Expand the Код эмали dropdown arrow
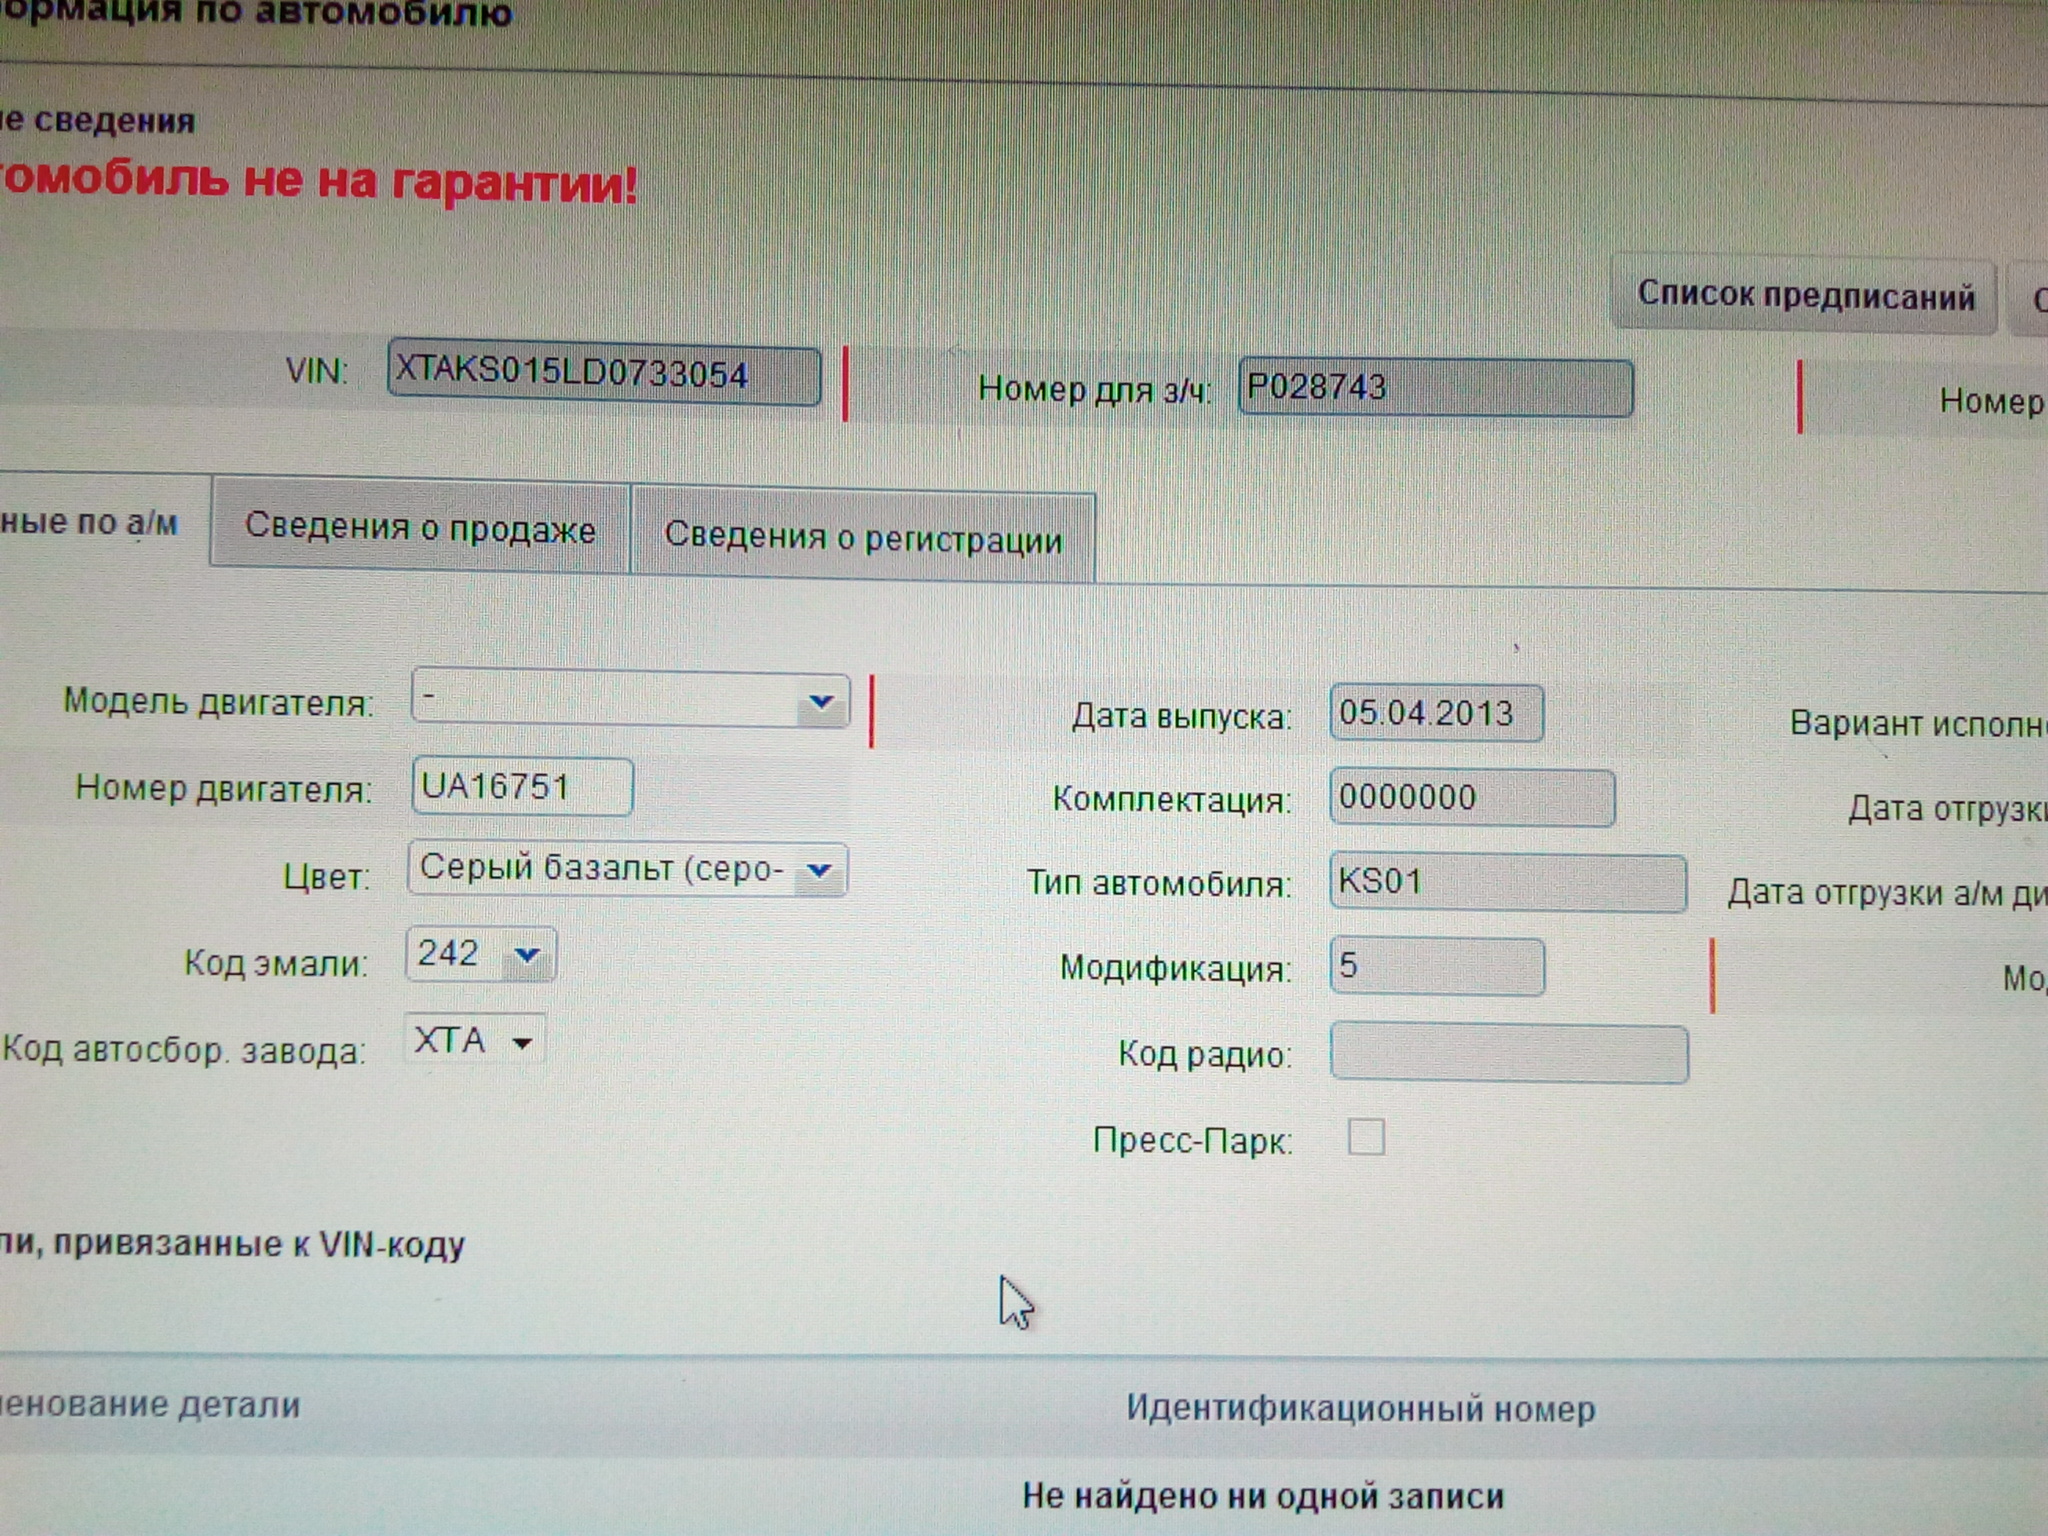 tap(527, 956)
